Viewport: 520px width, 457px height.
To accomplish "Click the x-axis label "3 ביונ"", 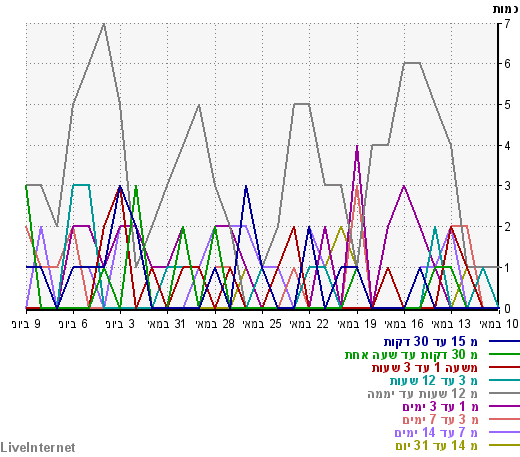I will [120, 324].
